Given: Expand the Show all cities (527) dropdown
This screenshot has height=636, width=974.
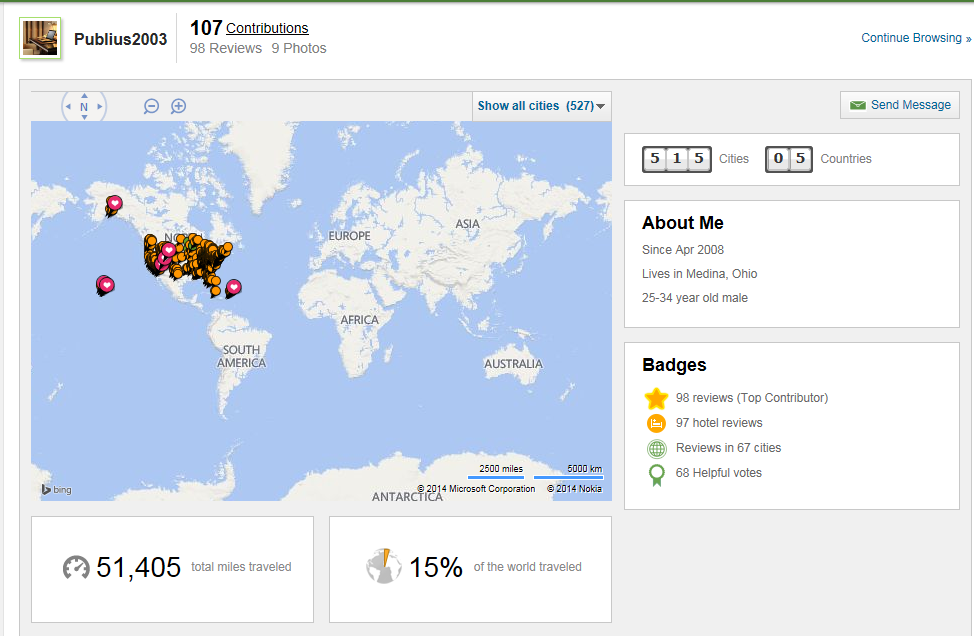Looking at the screenshot, I should tap(541, 106).
